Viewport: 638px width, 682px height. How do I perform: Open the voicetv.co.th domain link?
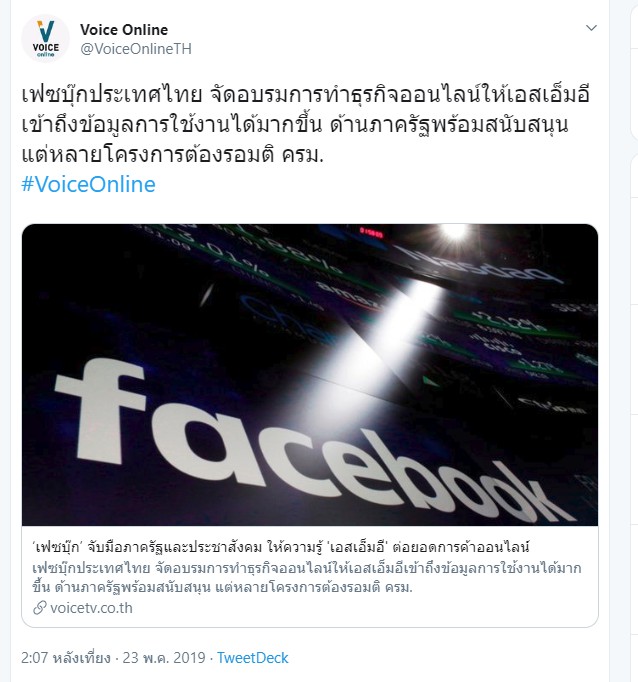[91, 608]
